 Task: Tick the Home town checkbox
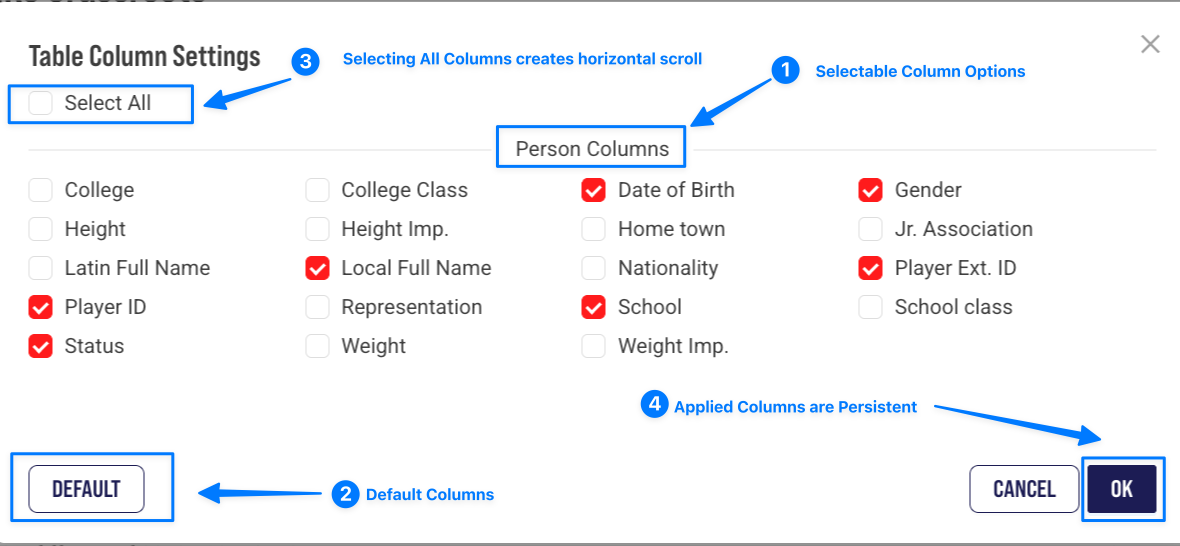(x=594, y=229)
